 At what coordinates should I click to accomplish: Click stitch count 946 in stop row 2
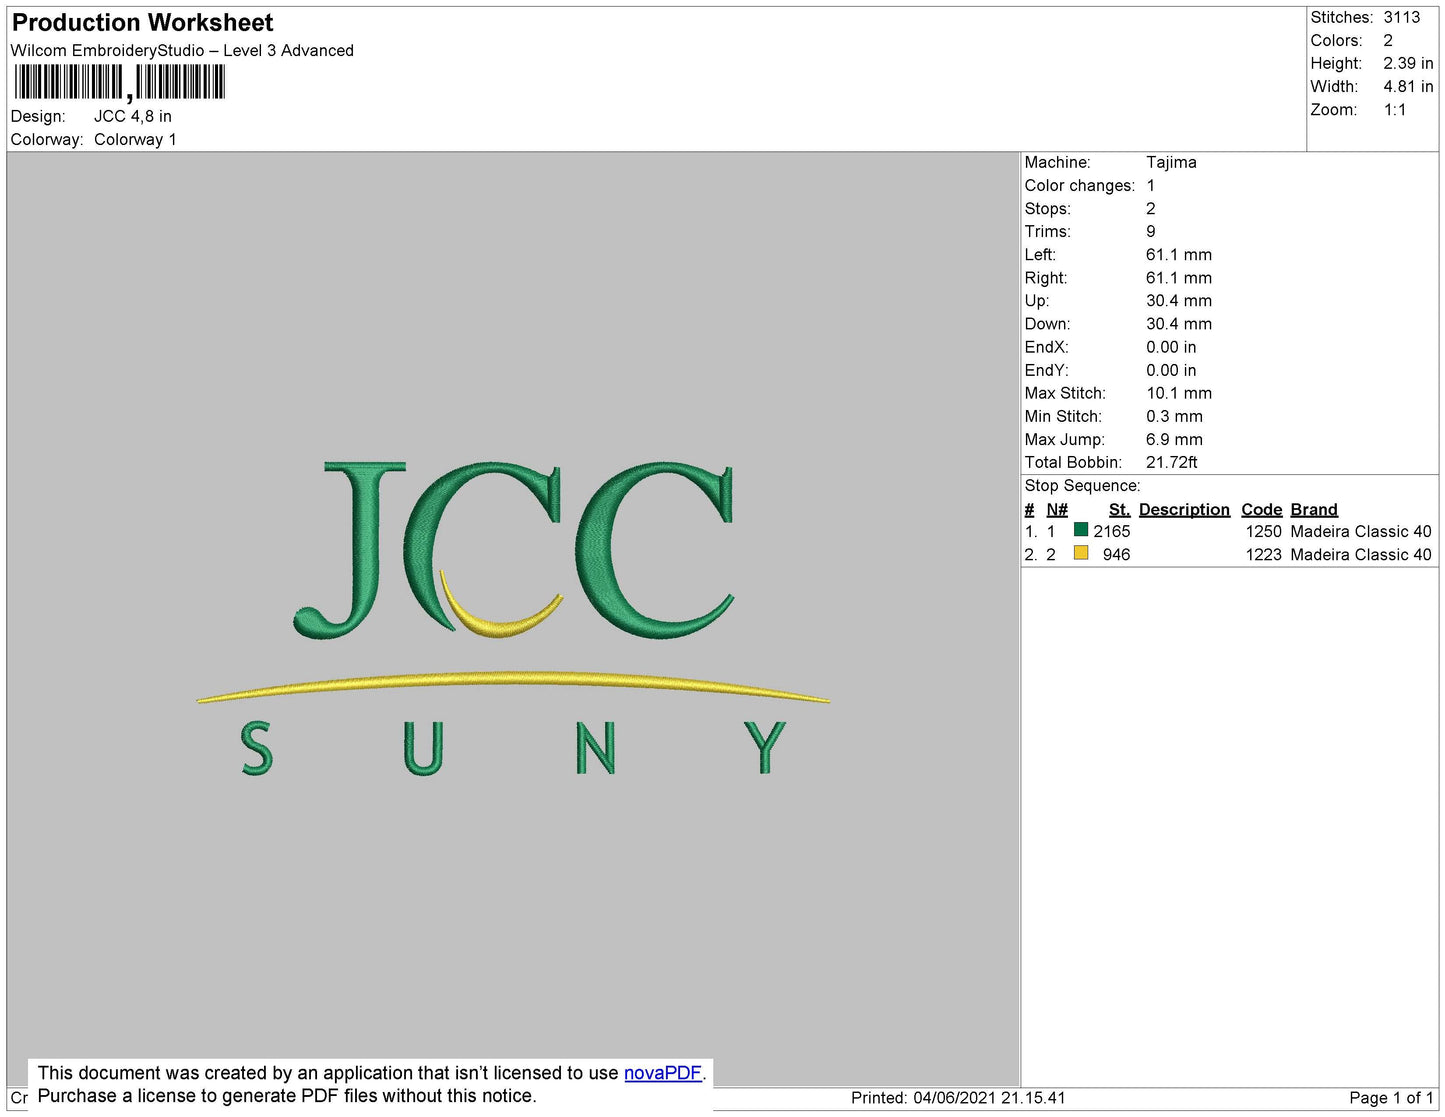point(1117,554)
